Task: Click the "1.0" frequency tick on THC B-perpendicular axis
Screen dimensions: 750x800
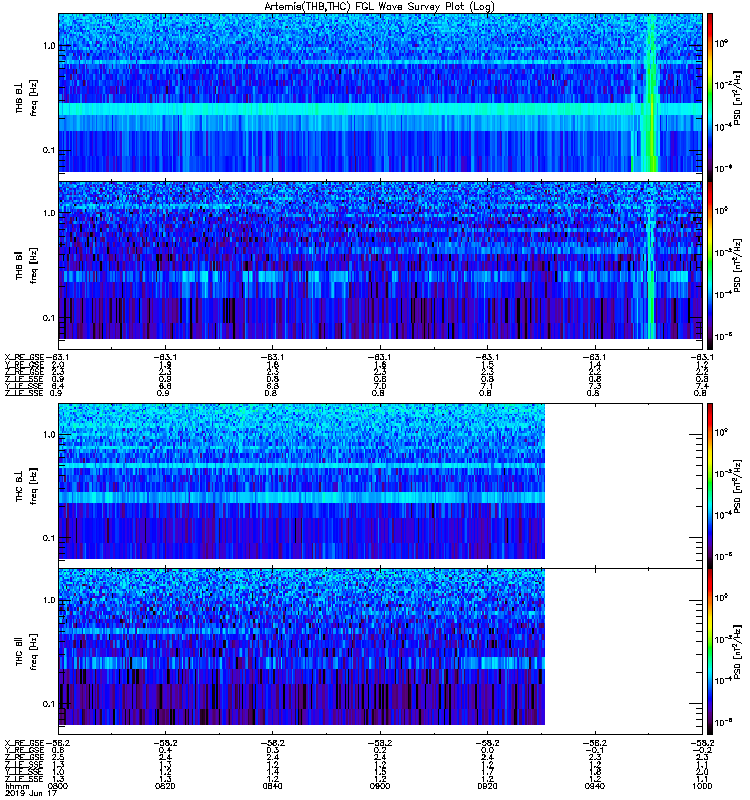Action: click(49, 435)
